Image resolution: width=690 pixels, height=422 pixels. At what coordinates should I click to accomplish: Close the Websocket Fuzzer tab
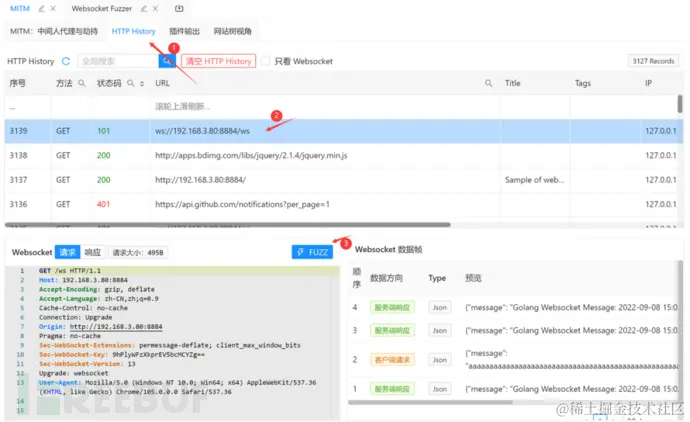(155, 8)
